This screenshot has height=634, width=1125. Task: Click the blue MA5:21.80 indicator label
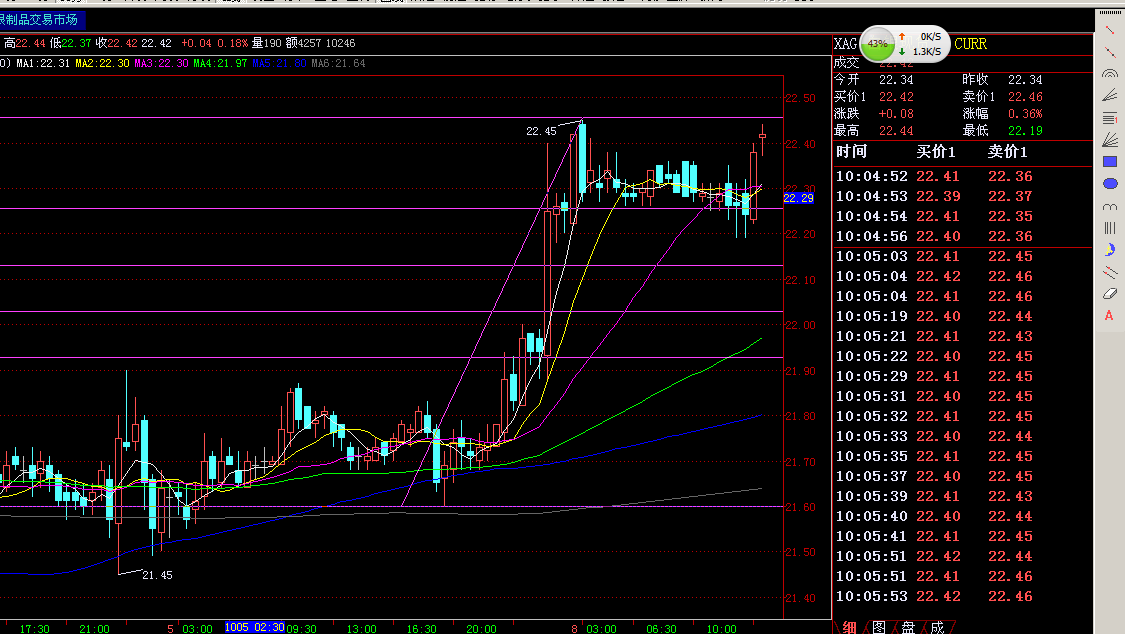(x=279, y=63)
